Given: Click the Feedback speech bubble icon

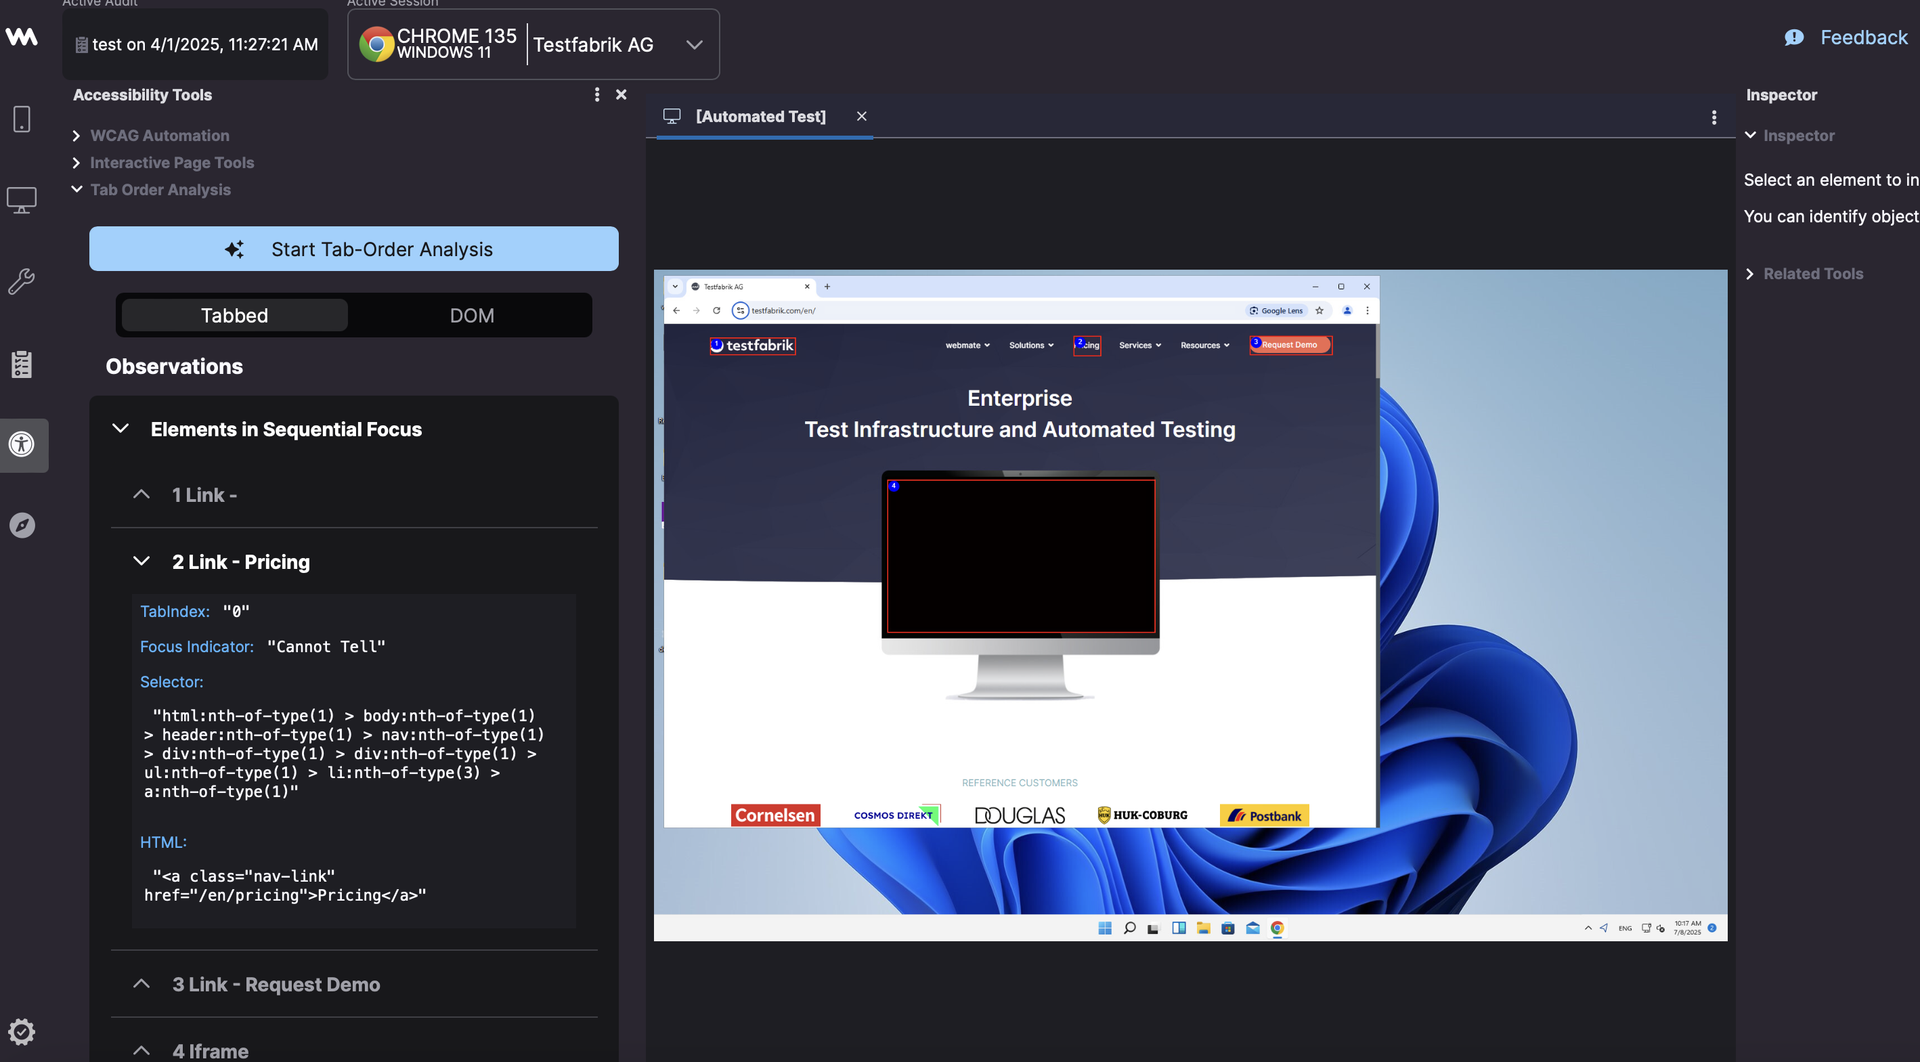Looking at the screenshot, I should [x=1794, y=37].
